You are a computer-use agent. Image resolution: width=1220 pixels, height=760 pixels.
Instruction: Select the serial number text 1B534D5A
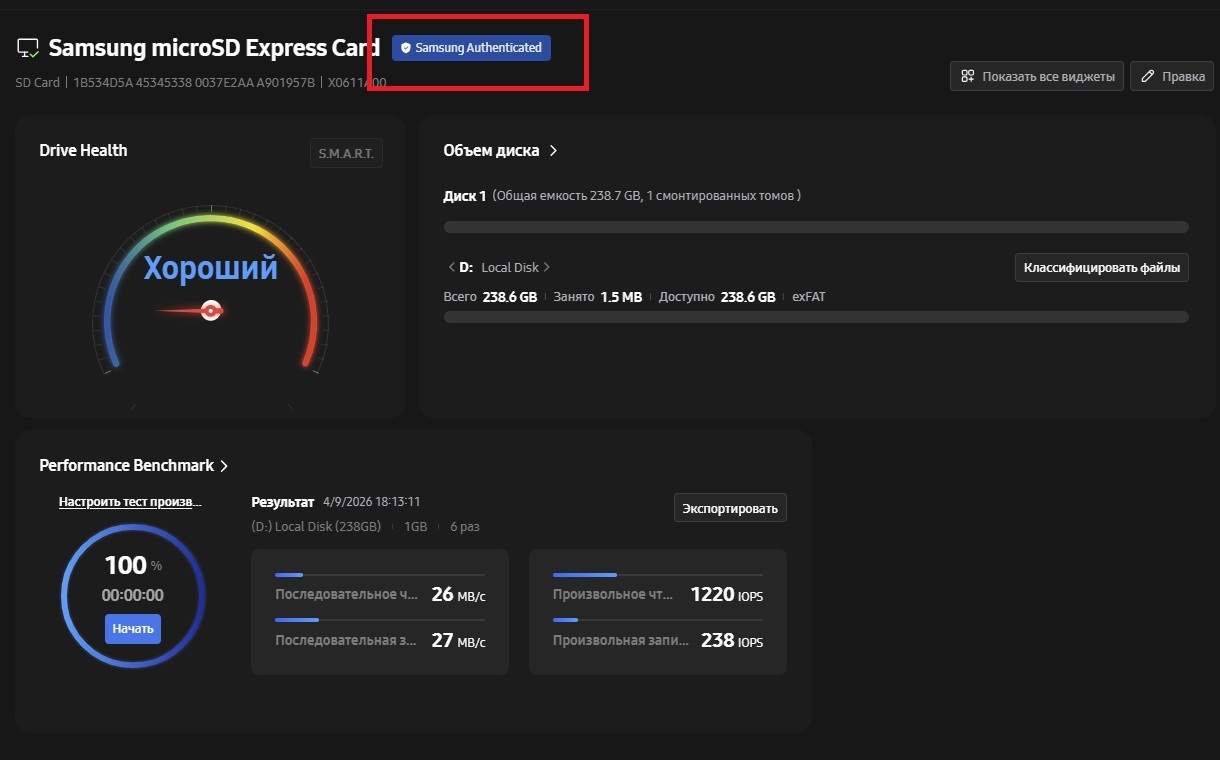[104, 83]
